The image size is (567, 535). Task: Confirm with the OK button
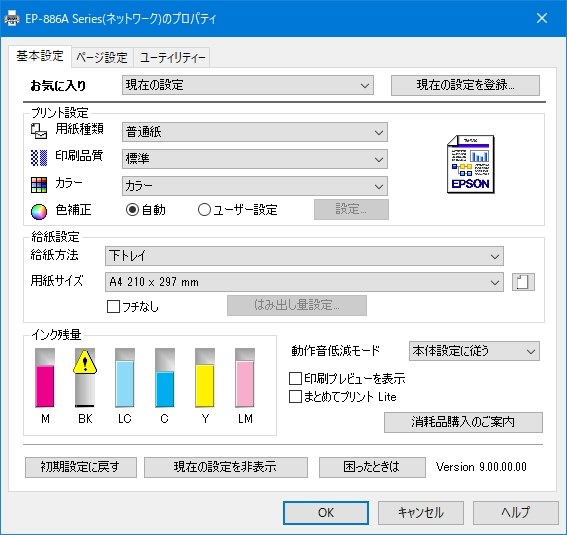[x=326, y=513]
